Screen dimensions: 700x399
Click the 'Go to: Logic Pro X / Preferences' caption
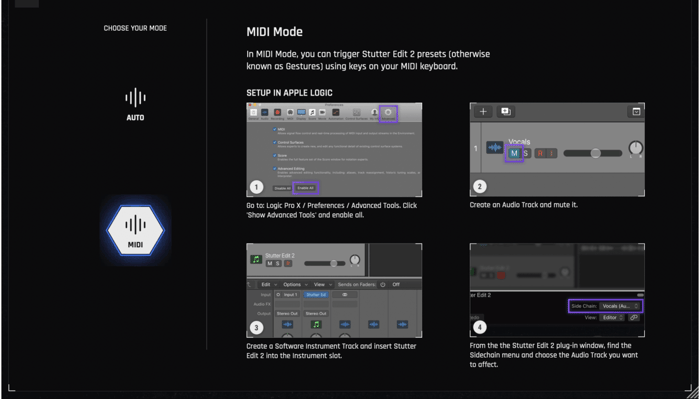[332, 210]
